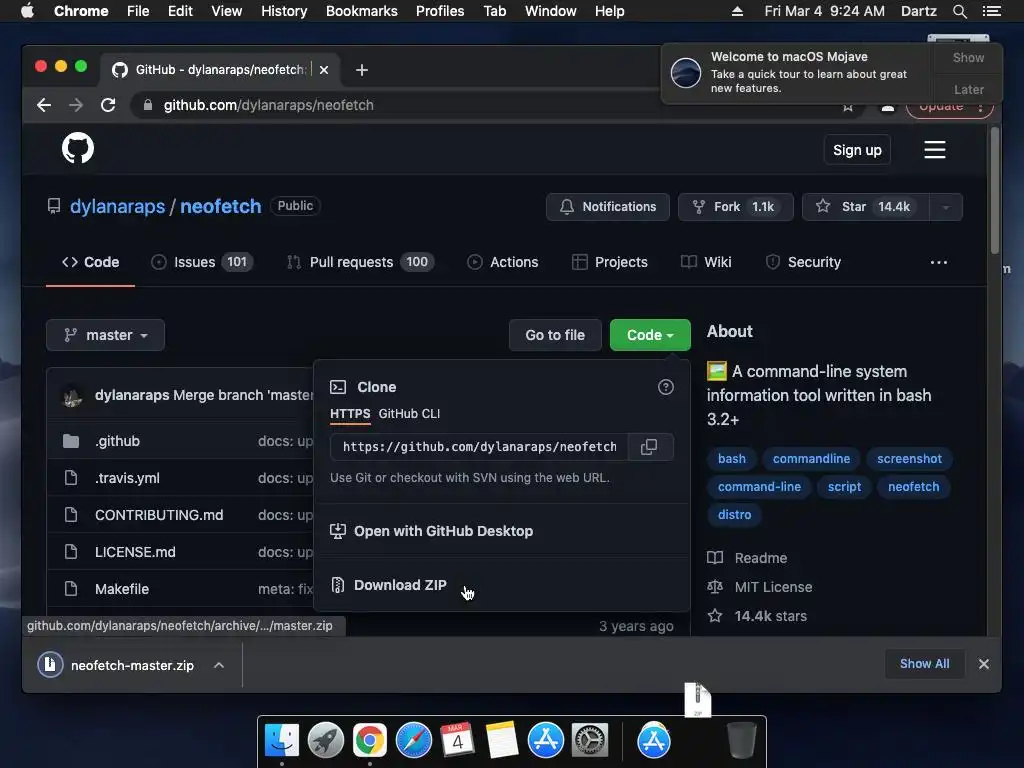The height and width of the screenshot is (768, 1024).
Task: Open Notes app in the Dock
Action: click(x=502, y=741)
